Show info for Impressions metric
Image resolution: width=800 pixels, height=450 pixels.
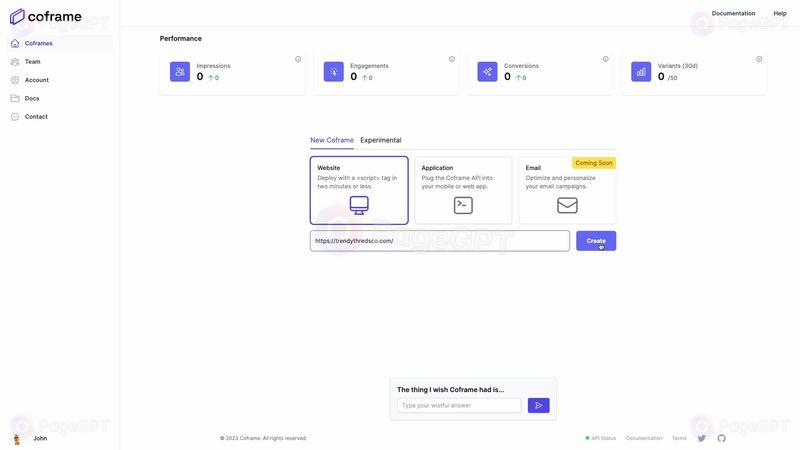(x=298, y=59)
